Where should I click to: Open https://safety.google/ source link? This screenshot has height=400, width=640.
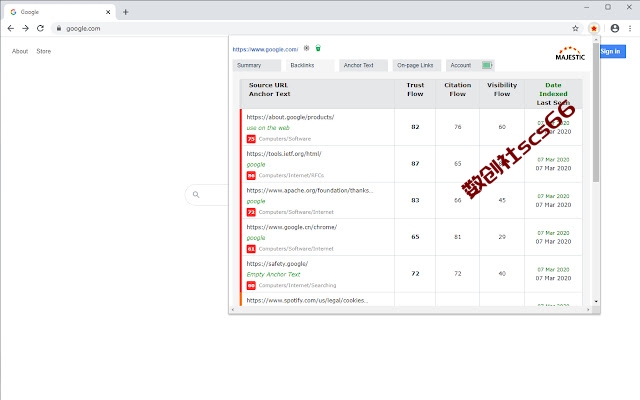[x=277, y=264]
